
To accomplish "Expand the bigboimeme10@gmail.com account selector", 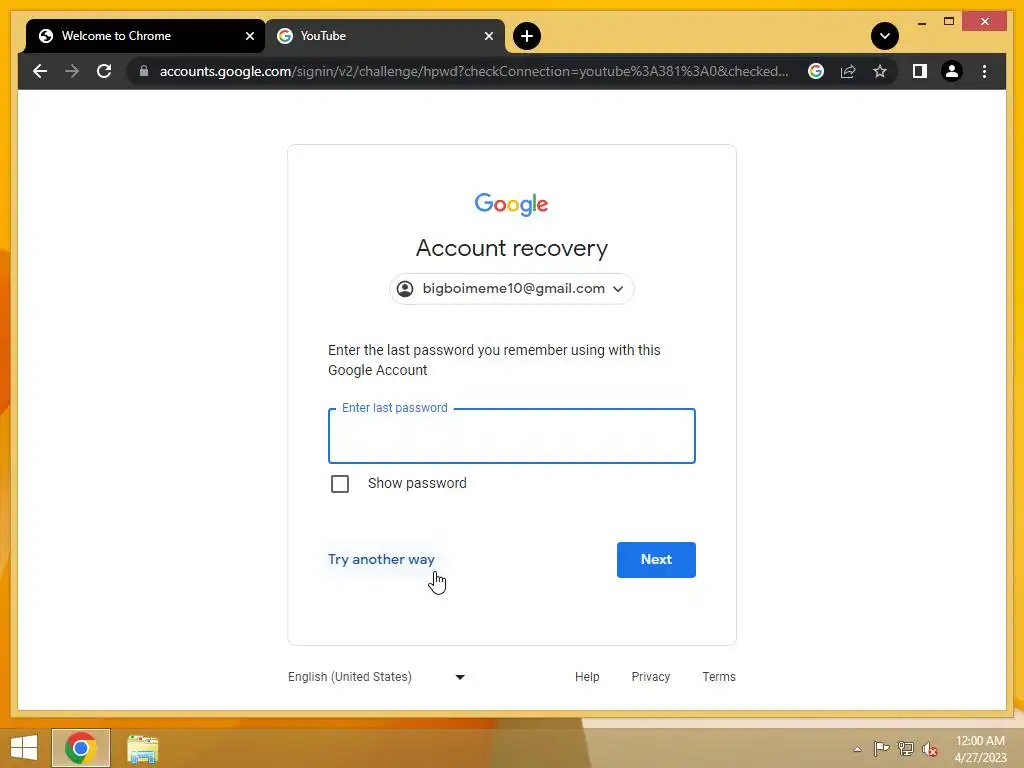I will pos(511,289).
